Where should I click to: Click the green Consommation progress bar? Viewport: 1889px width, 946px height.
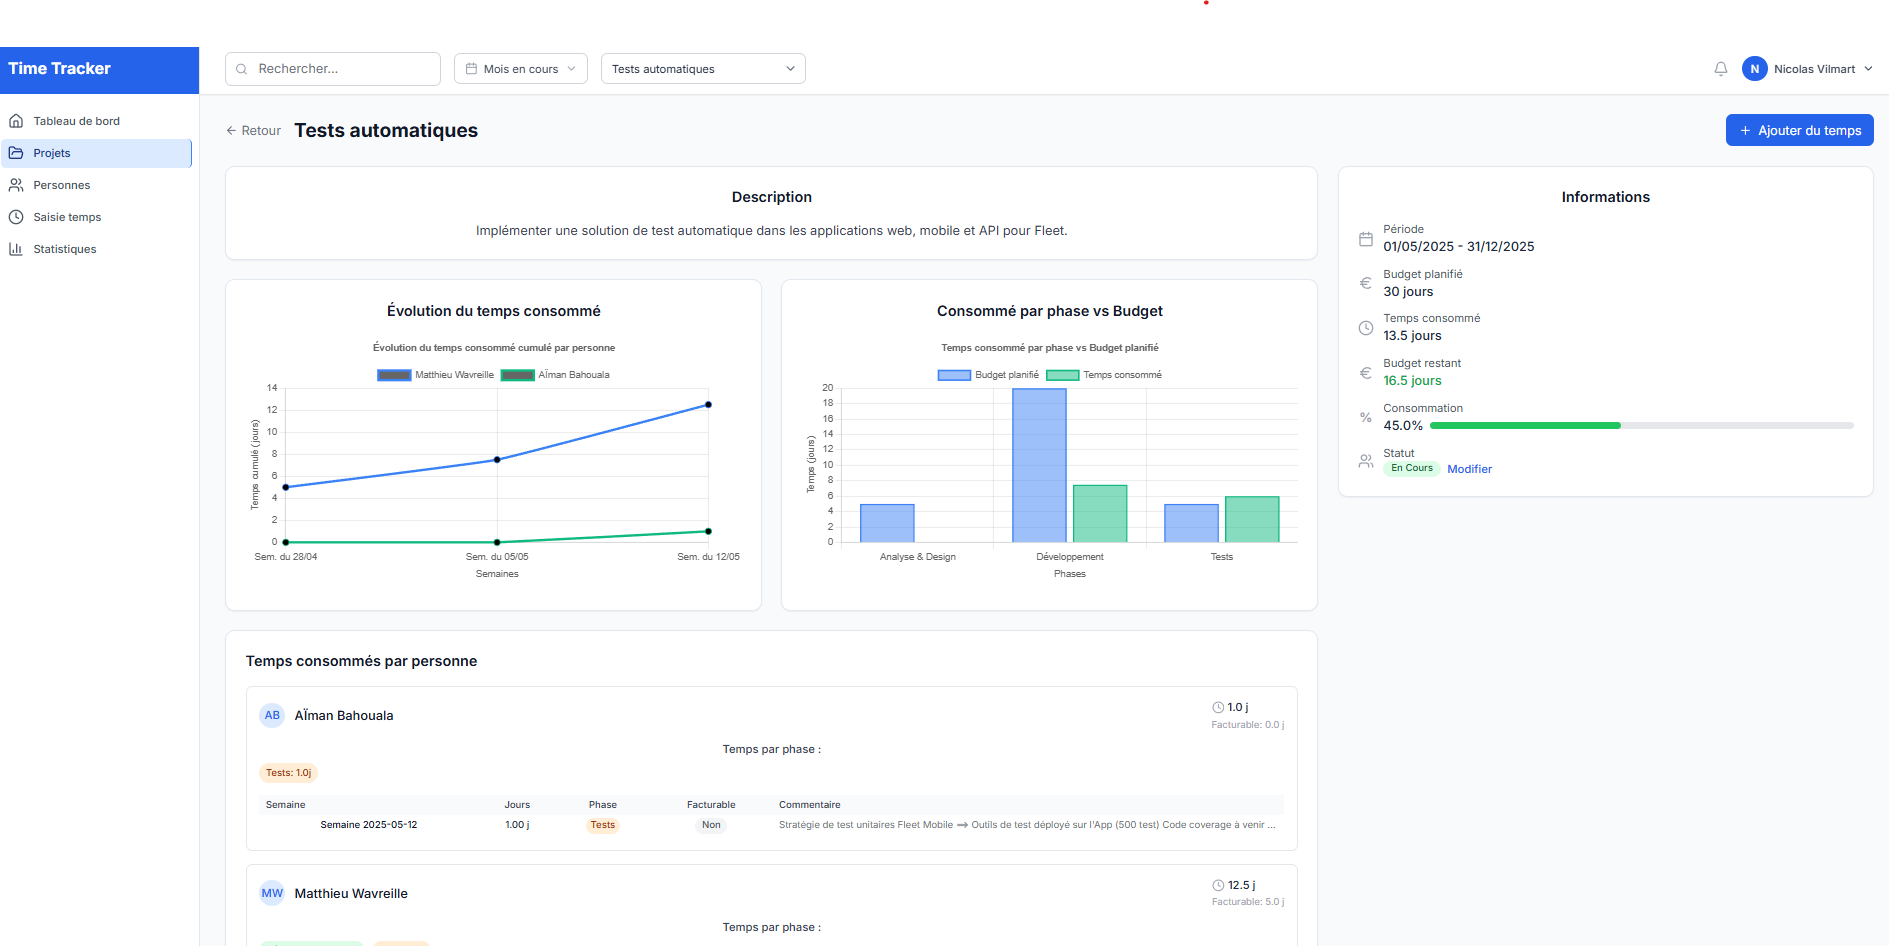point(1525,425)
